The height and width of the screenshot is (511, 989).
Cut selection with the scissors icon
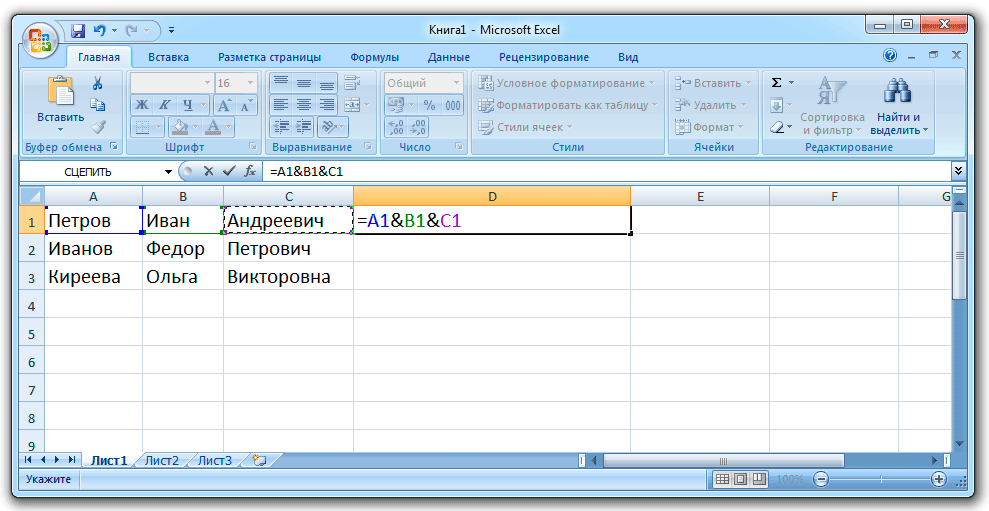[98, 83]
